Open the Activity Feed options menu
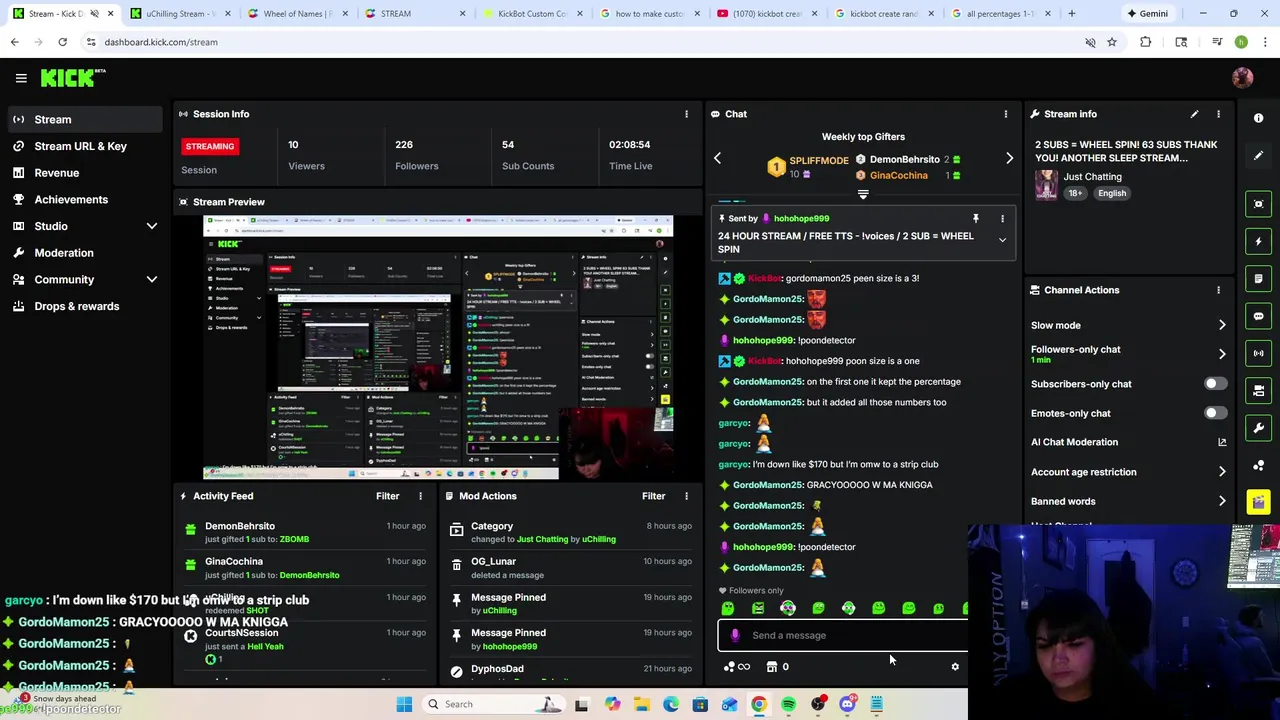The width and height of the screenshot is (1280, 720). (x=420, y=496)
